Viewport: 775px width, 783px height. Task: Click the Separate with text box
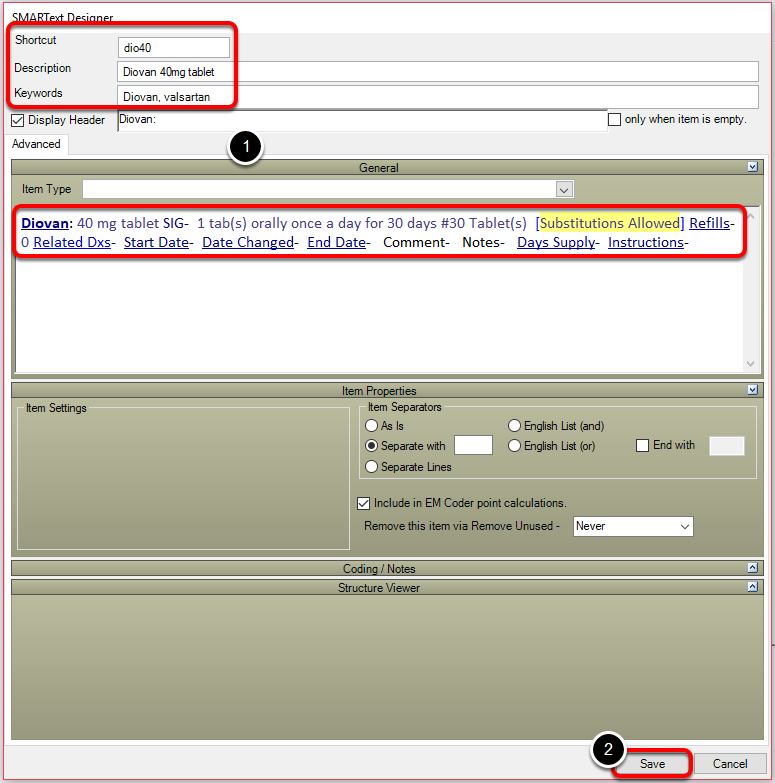tap(473, 445)
